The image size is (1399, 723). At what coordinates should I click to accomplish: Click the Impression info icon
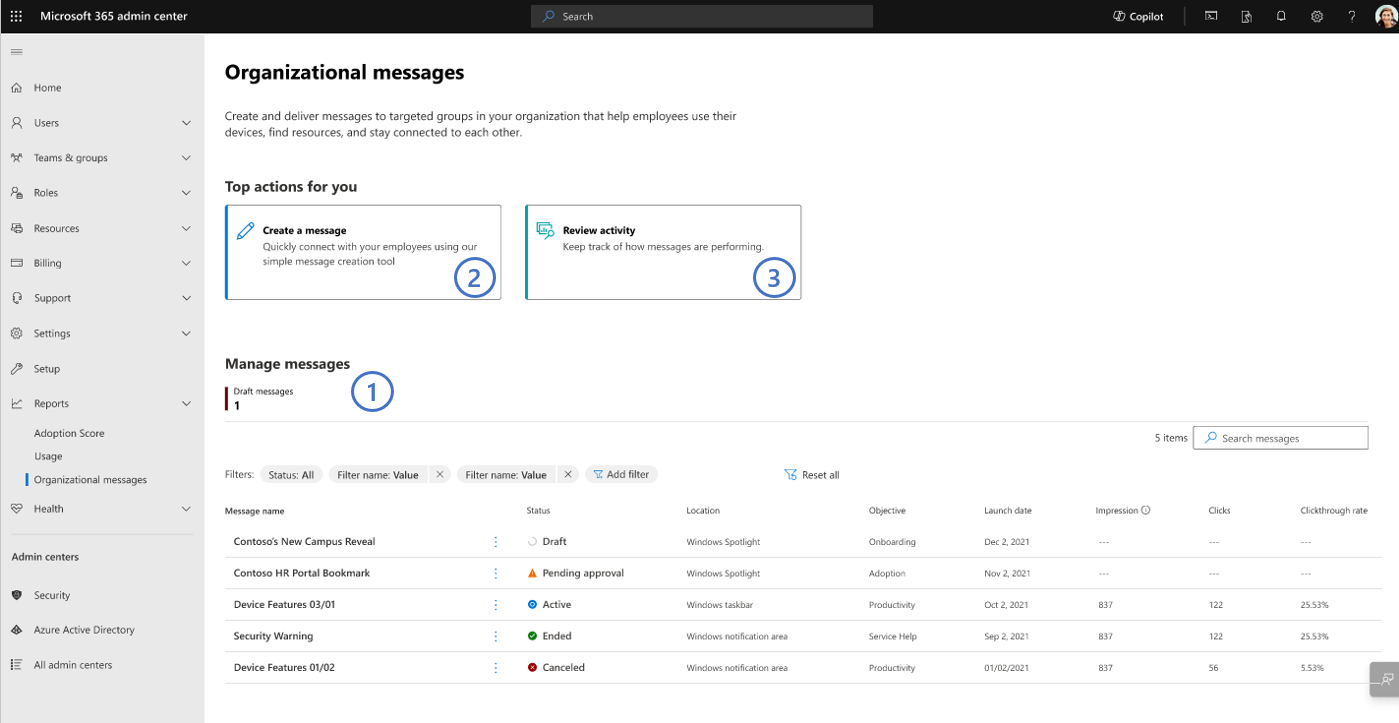point(1146,510)
